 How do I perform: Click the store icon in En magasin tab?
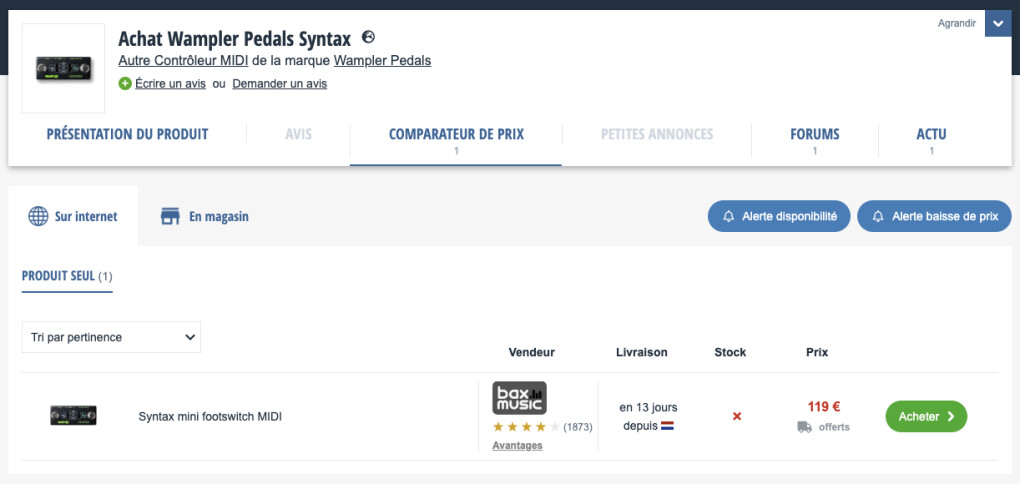tap(170, 217)
